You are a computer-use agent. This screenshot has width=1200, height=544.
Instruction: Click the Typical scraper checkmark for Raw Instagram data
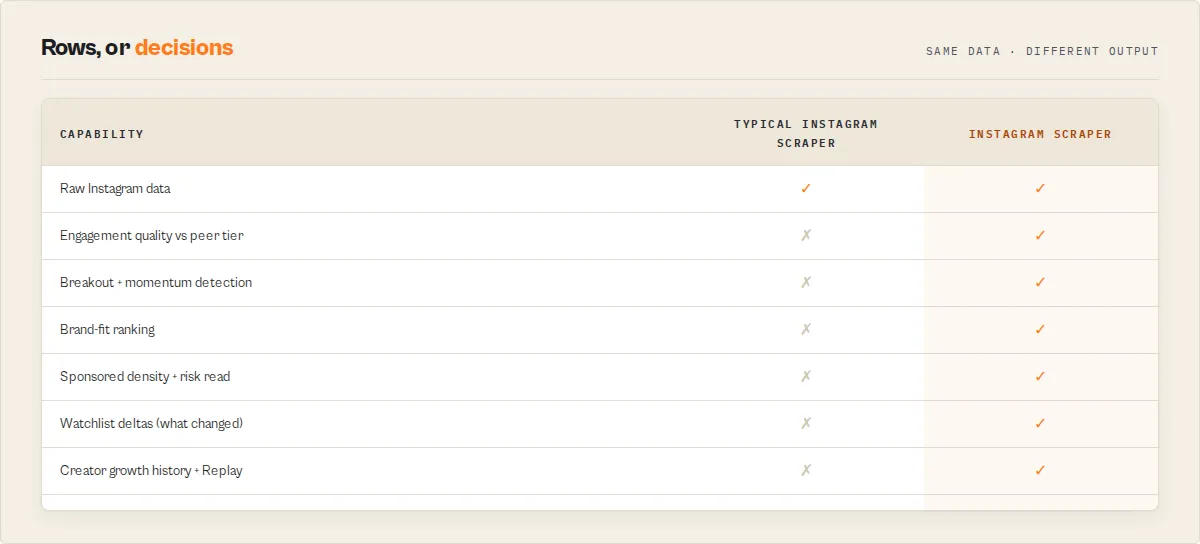pyautogui.click(x=806, y=188)
